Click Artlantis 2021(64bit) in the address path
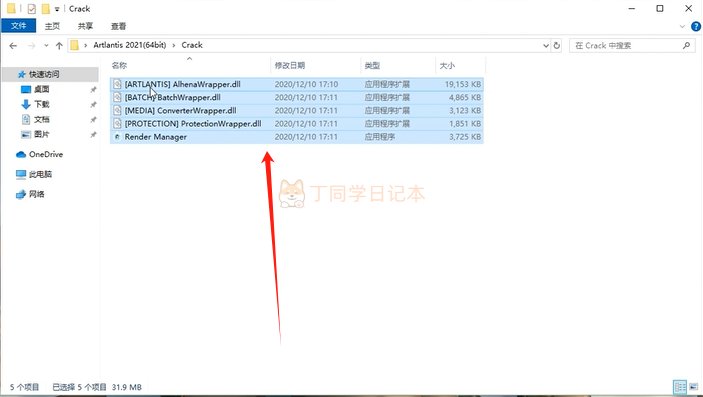Screen dimensions: 703x397 coord(130,45)
